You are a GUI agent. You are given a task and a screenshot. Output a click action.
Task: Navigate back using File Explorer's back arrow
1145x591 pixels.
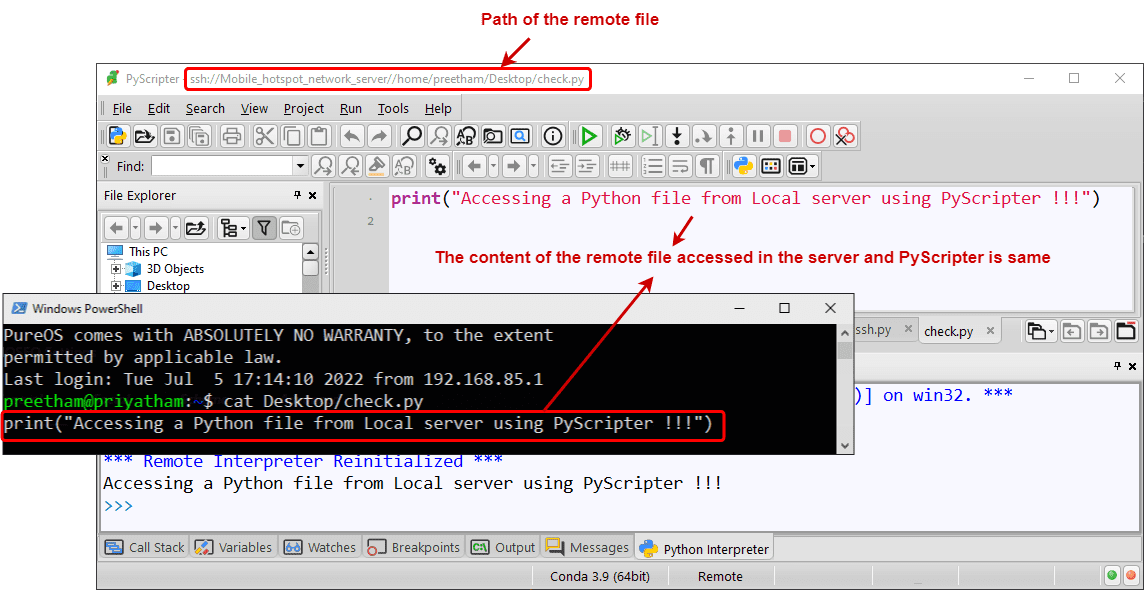point(116,227)
